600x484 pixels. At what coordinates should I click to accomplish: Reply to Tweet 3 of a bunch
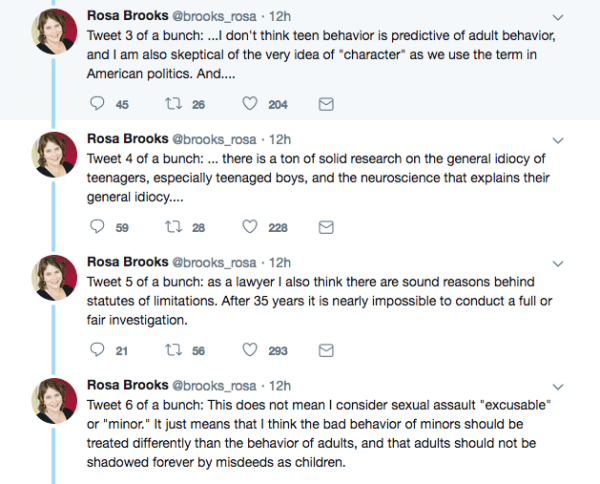coord(97,104)
